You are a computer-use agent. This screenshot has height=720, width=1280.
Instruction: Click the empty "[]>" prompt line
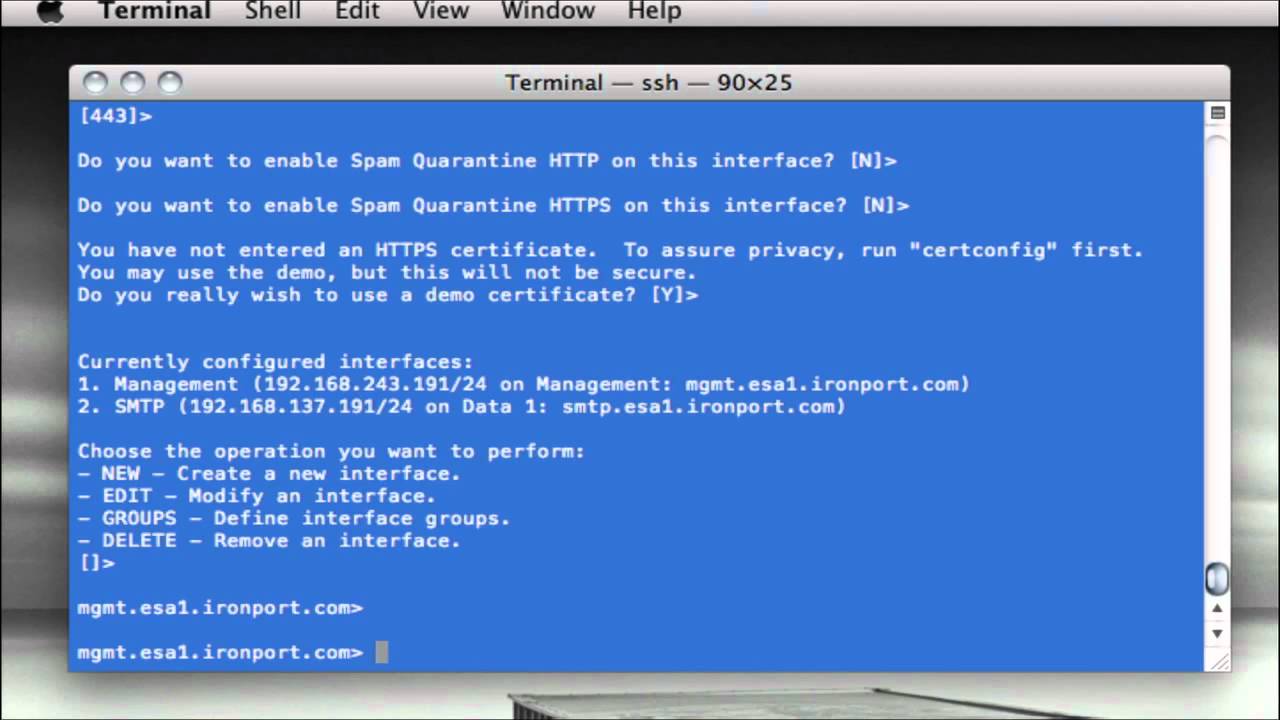(x=96, y=563)
